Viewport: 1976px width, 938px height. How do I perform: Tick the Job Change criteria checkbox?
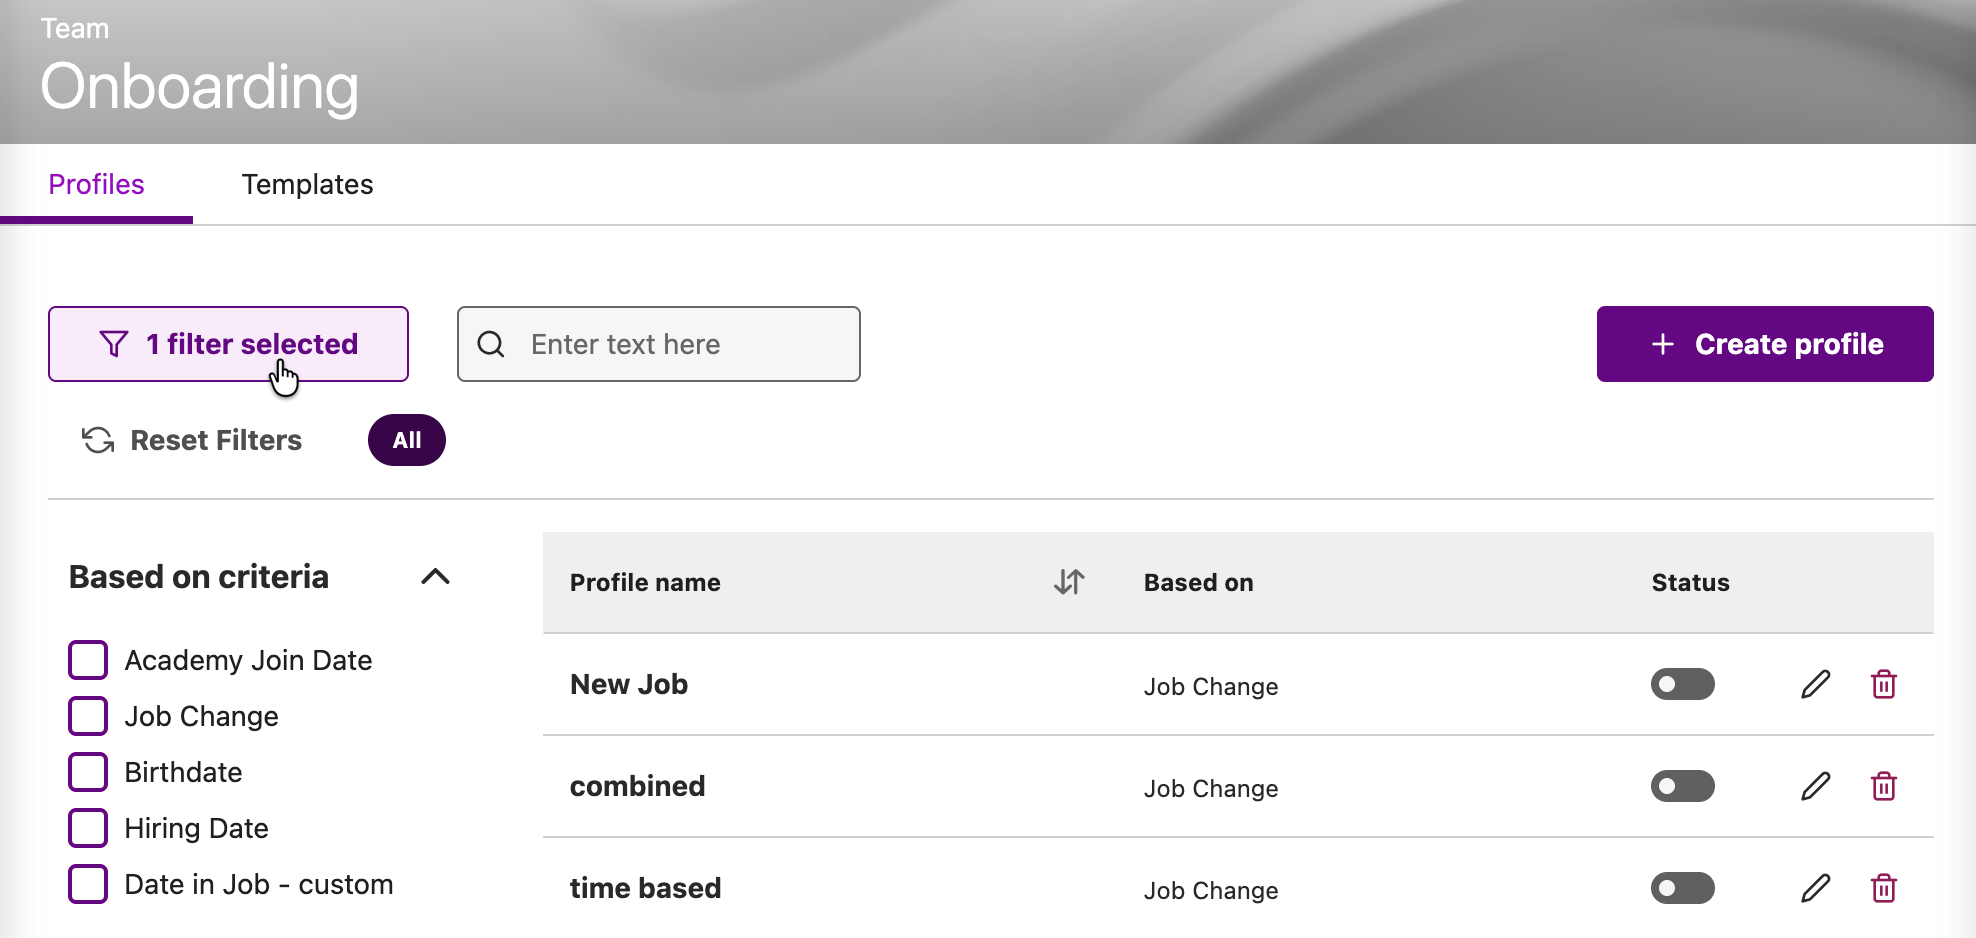[x=88, y=716]
